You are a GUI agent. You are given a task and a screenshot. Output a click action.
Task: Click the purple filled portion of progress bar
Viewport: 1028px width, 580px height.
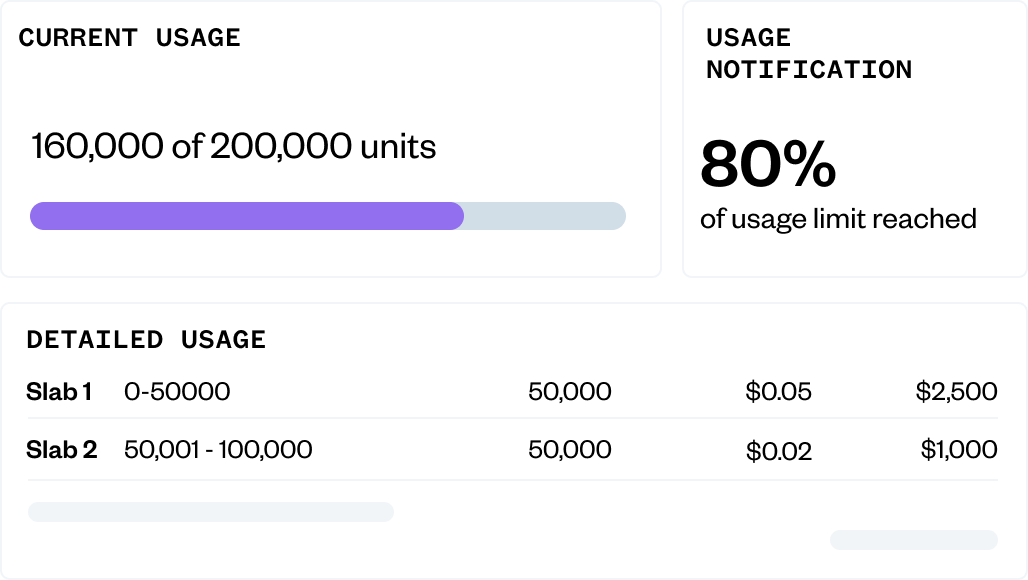[245, 216]
